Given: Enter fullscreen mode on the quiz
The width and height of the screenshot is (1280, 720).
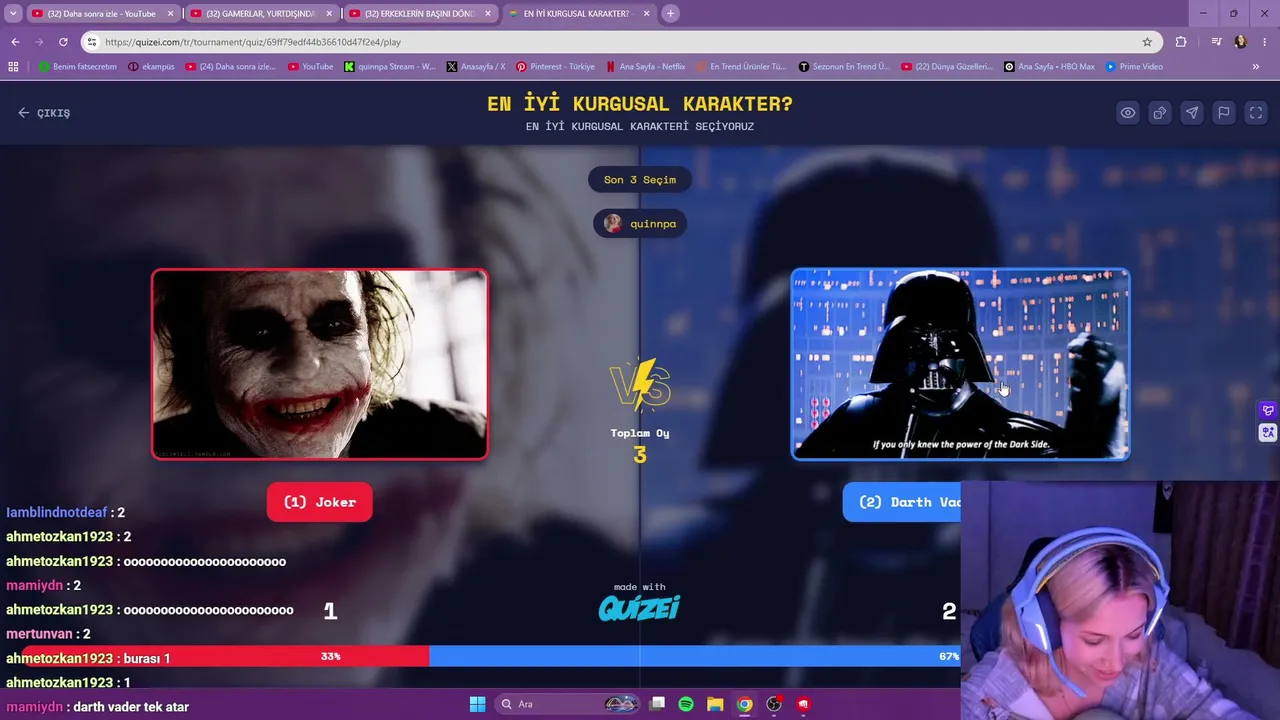Looking at the screenshot, I should [1256, 113].
